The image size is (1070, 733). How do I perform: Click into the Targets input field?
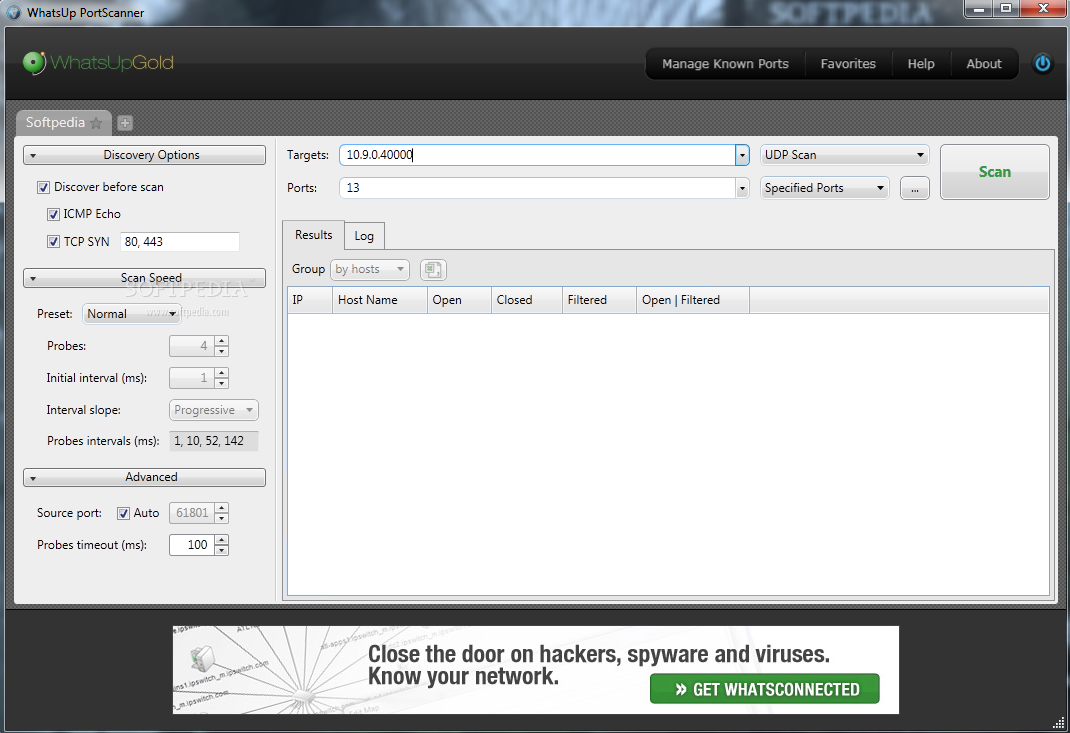537,155
